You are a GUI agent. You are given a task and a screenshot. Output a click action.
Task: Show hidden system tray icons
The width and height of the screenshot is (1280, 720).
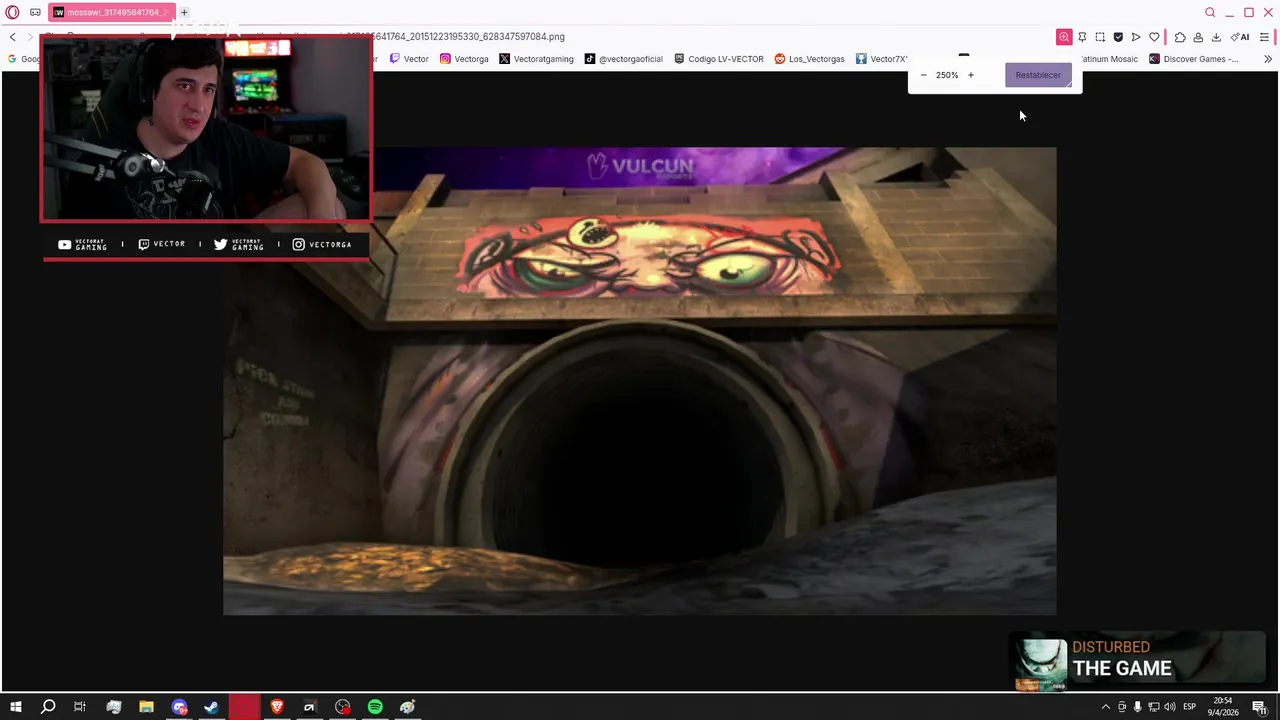click(x=1105, y=707)
